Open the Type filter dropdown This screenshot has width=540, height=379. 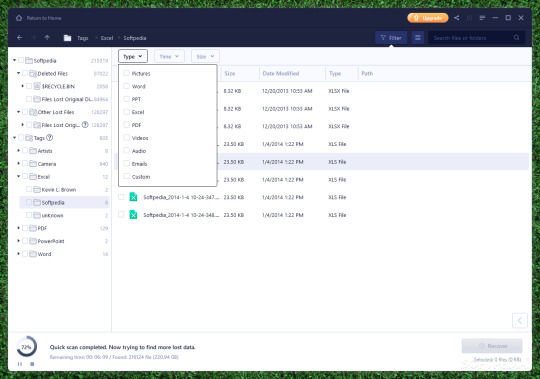(x=133, y=56)
